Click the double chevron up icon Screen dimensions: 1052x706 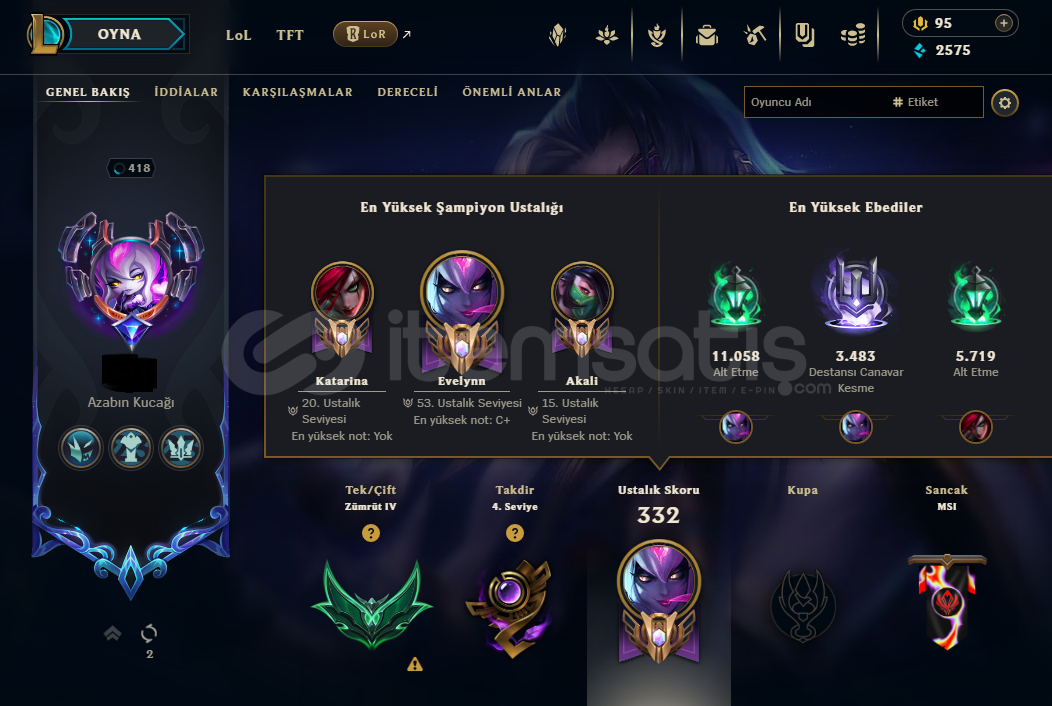tap(113, 632)
